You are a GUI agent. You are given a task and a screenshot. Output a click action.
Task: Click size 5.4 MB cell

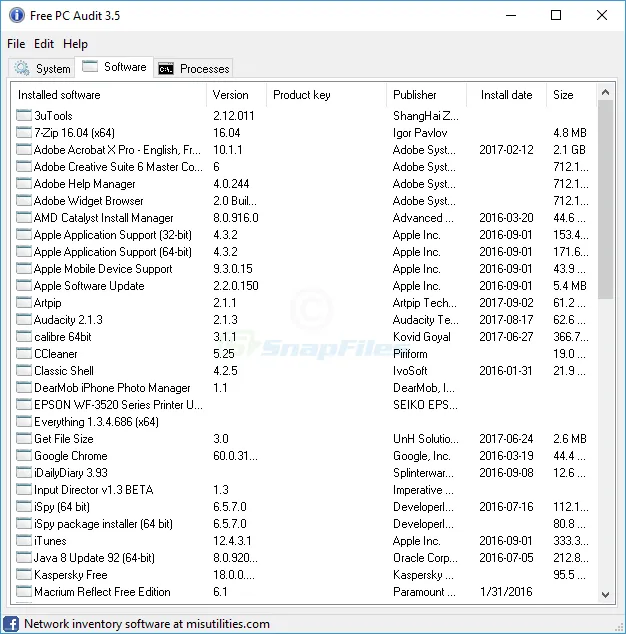click(x=570, y=285)
